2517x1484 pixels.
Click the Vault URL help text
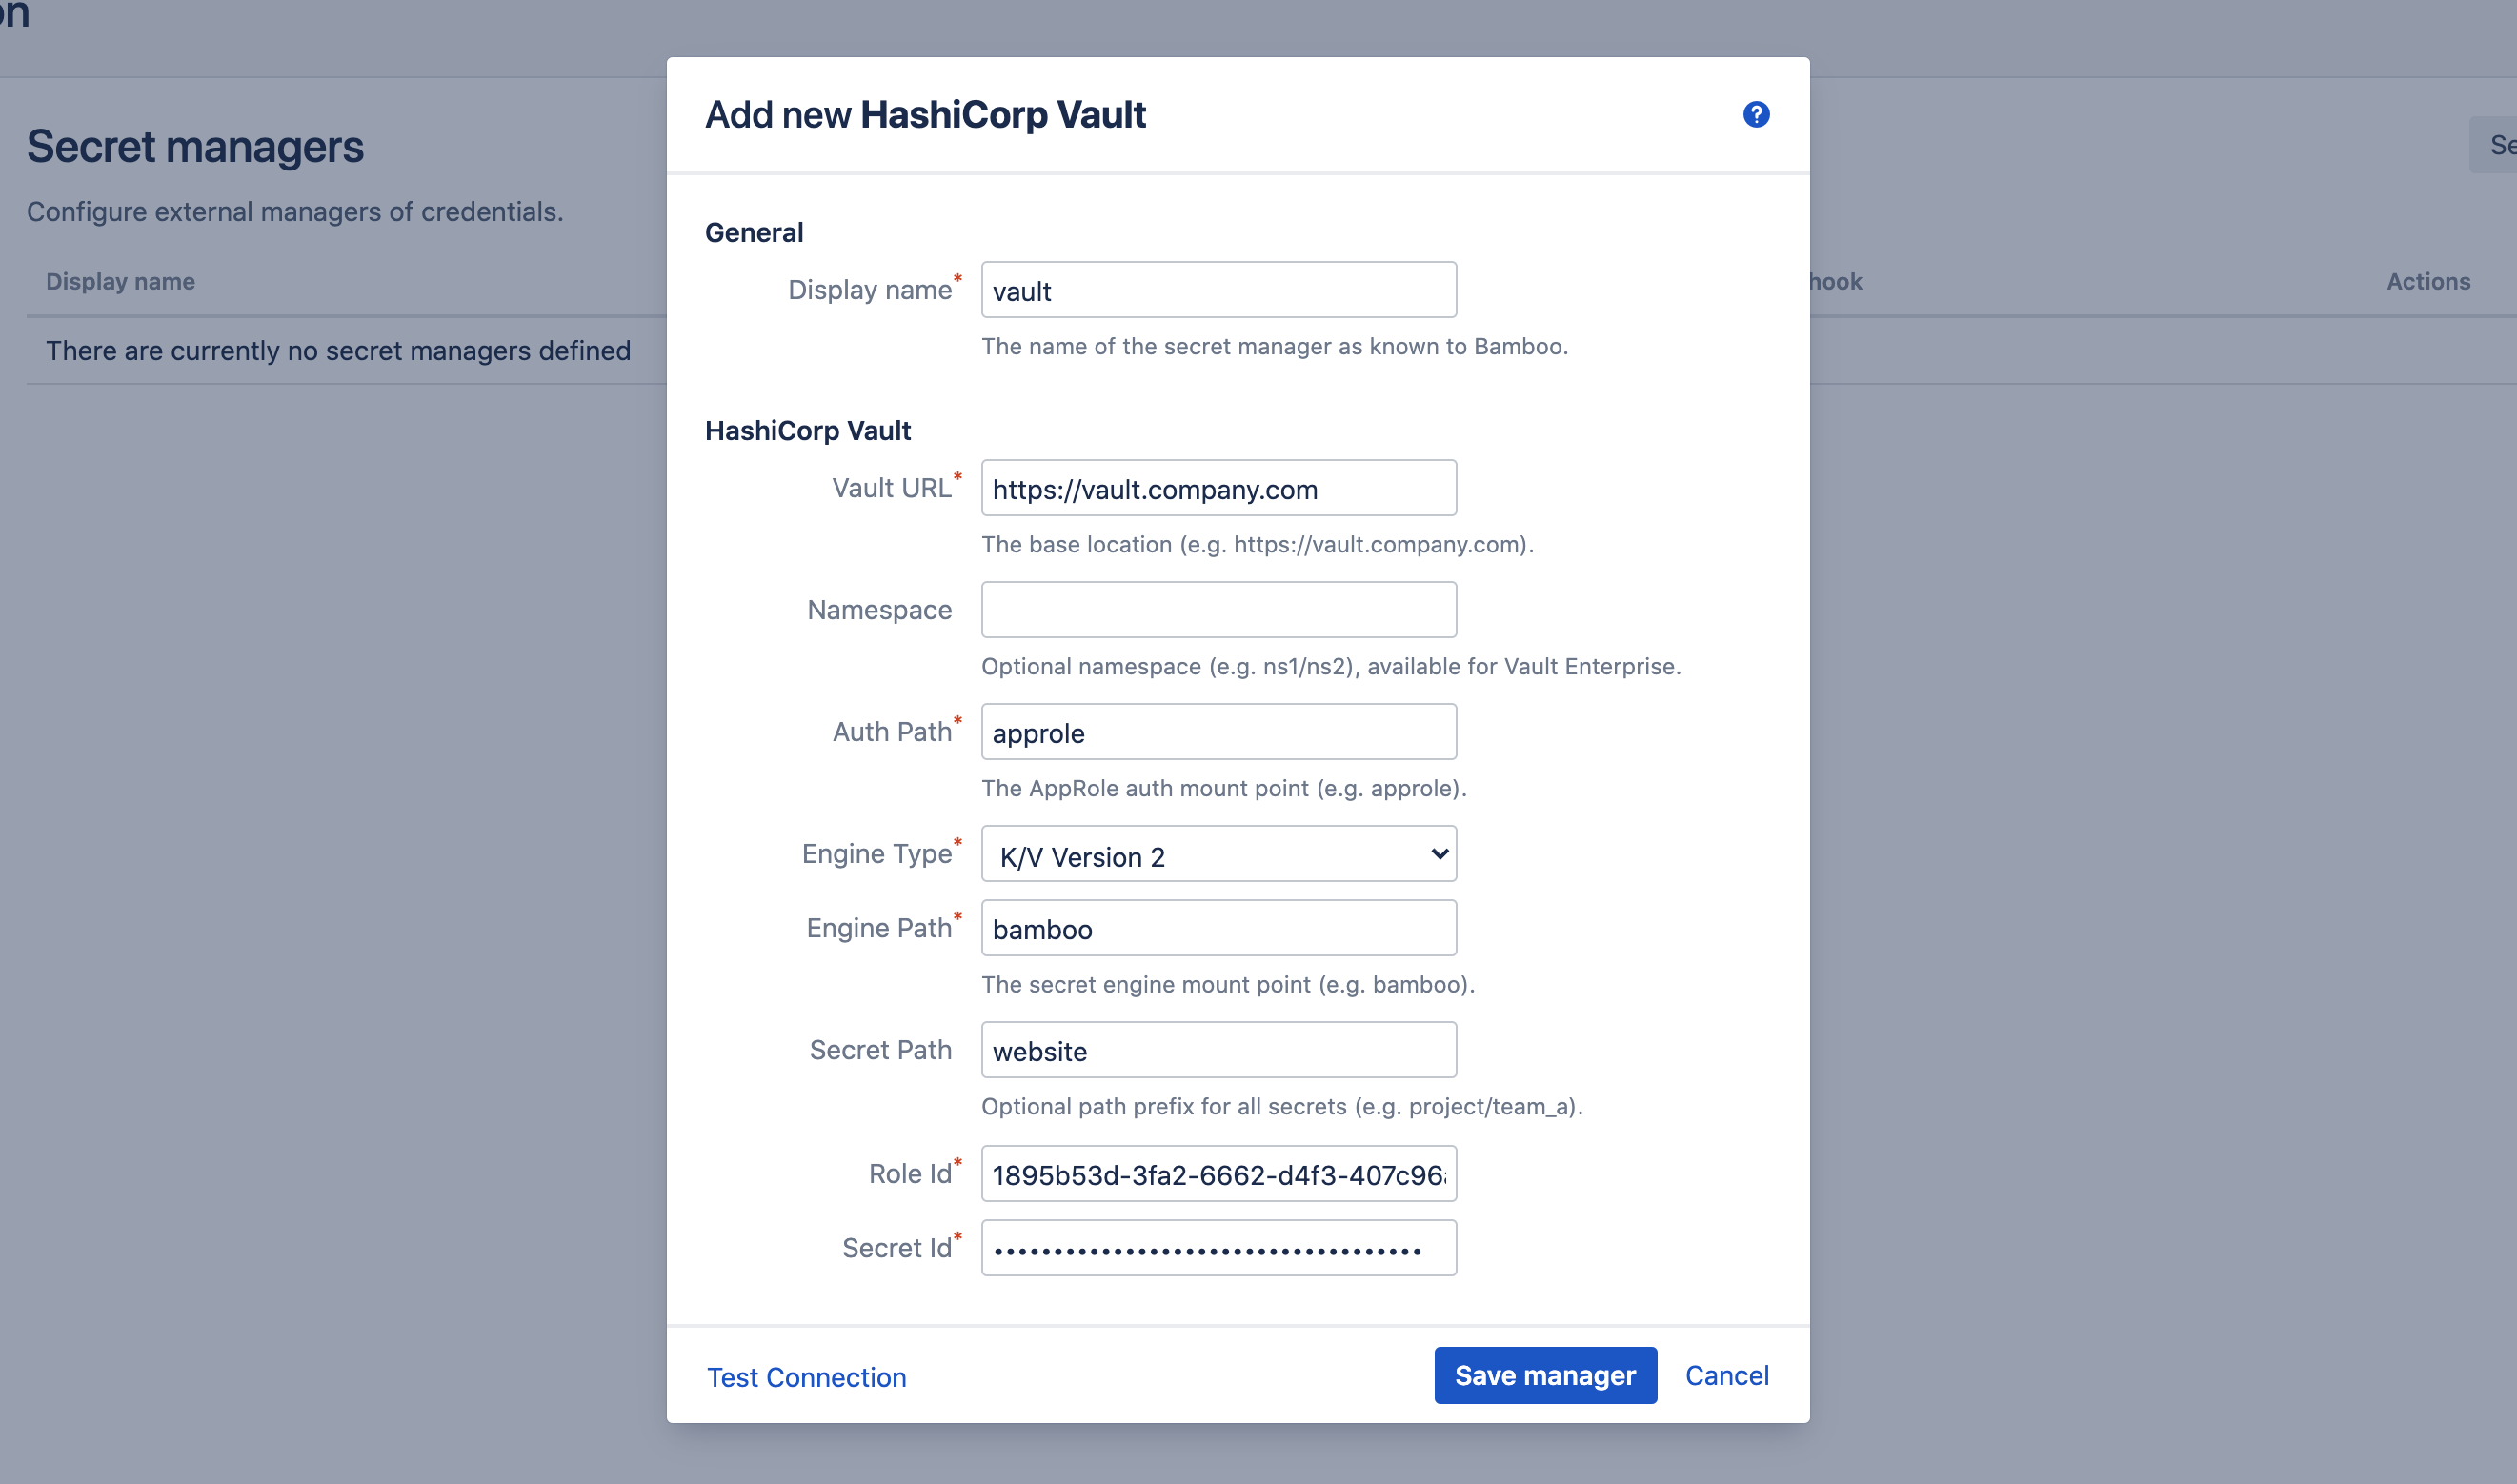(1257, 545)
